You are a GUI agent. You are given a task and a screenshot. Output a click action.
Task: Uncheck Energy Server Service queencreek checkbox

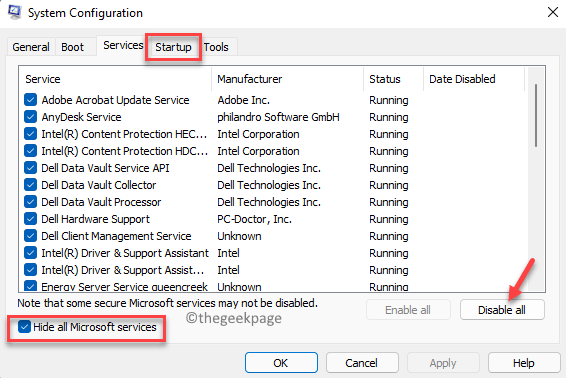coord(30,286)
